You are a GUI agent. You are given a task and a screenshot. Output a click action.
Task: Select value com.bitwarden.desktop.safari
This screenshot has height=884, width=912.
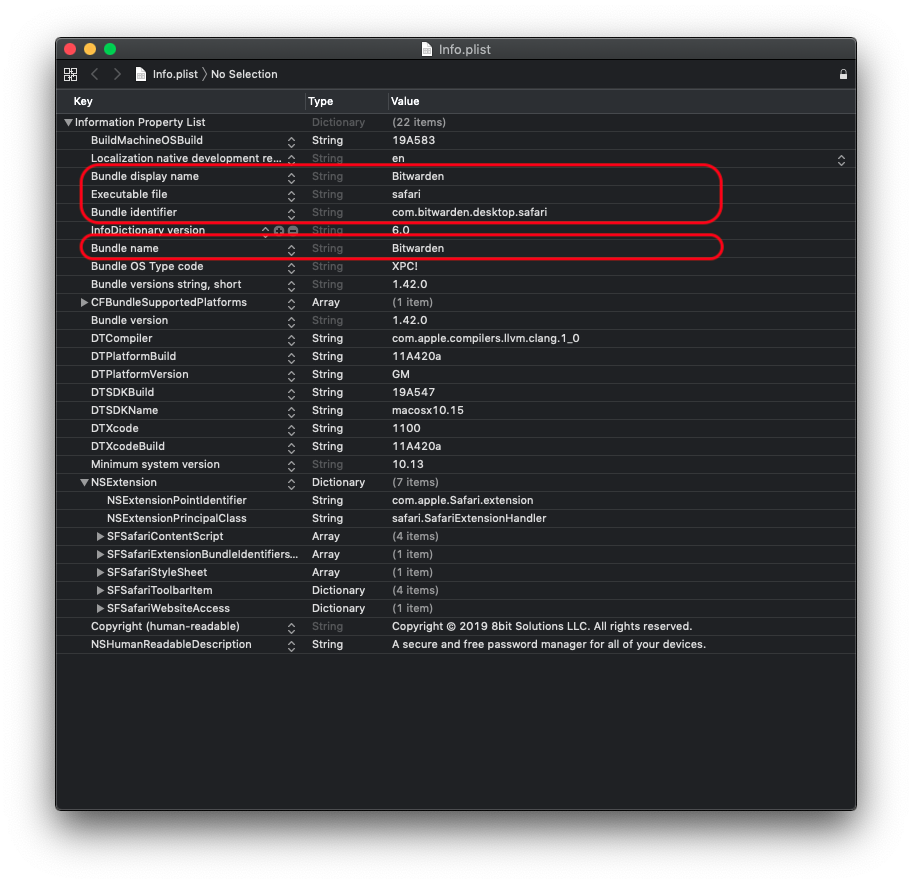pyautogui.click(x=469, y=212)
